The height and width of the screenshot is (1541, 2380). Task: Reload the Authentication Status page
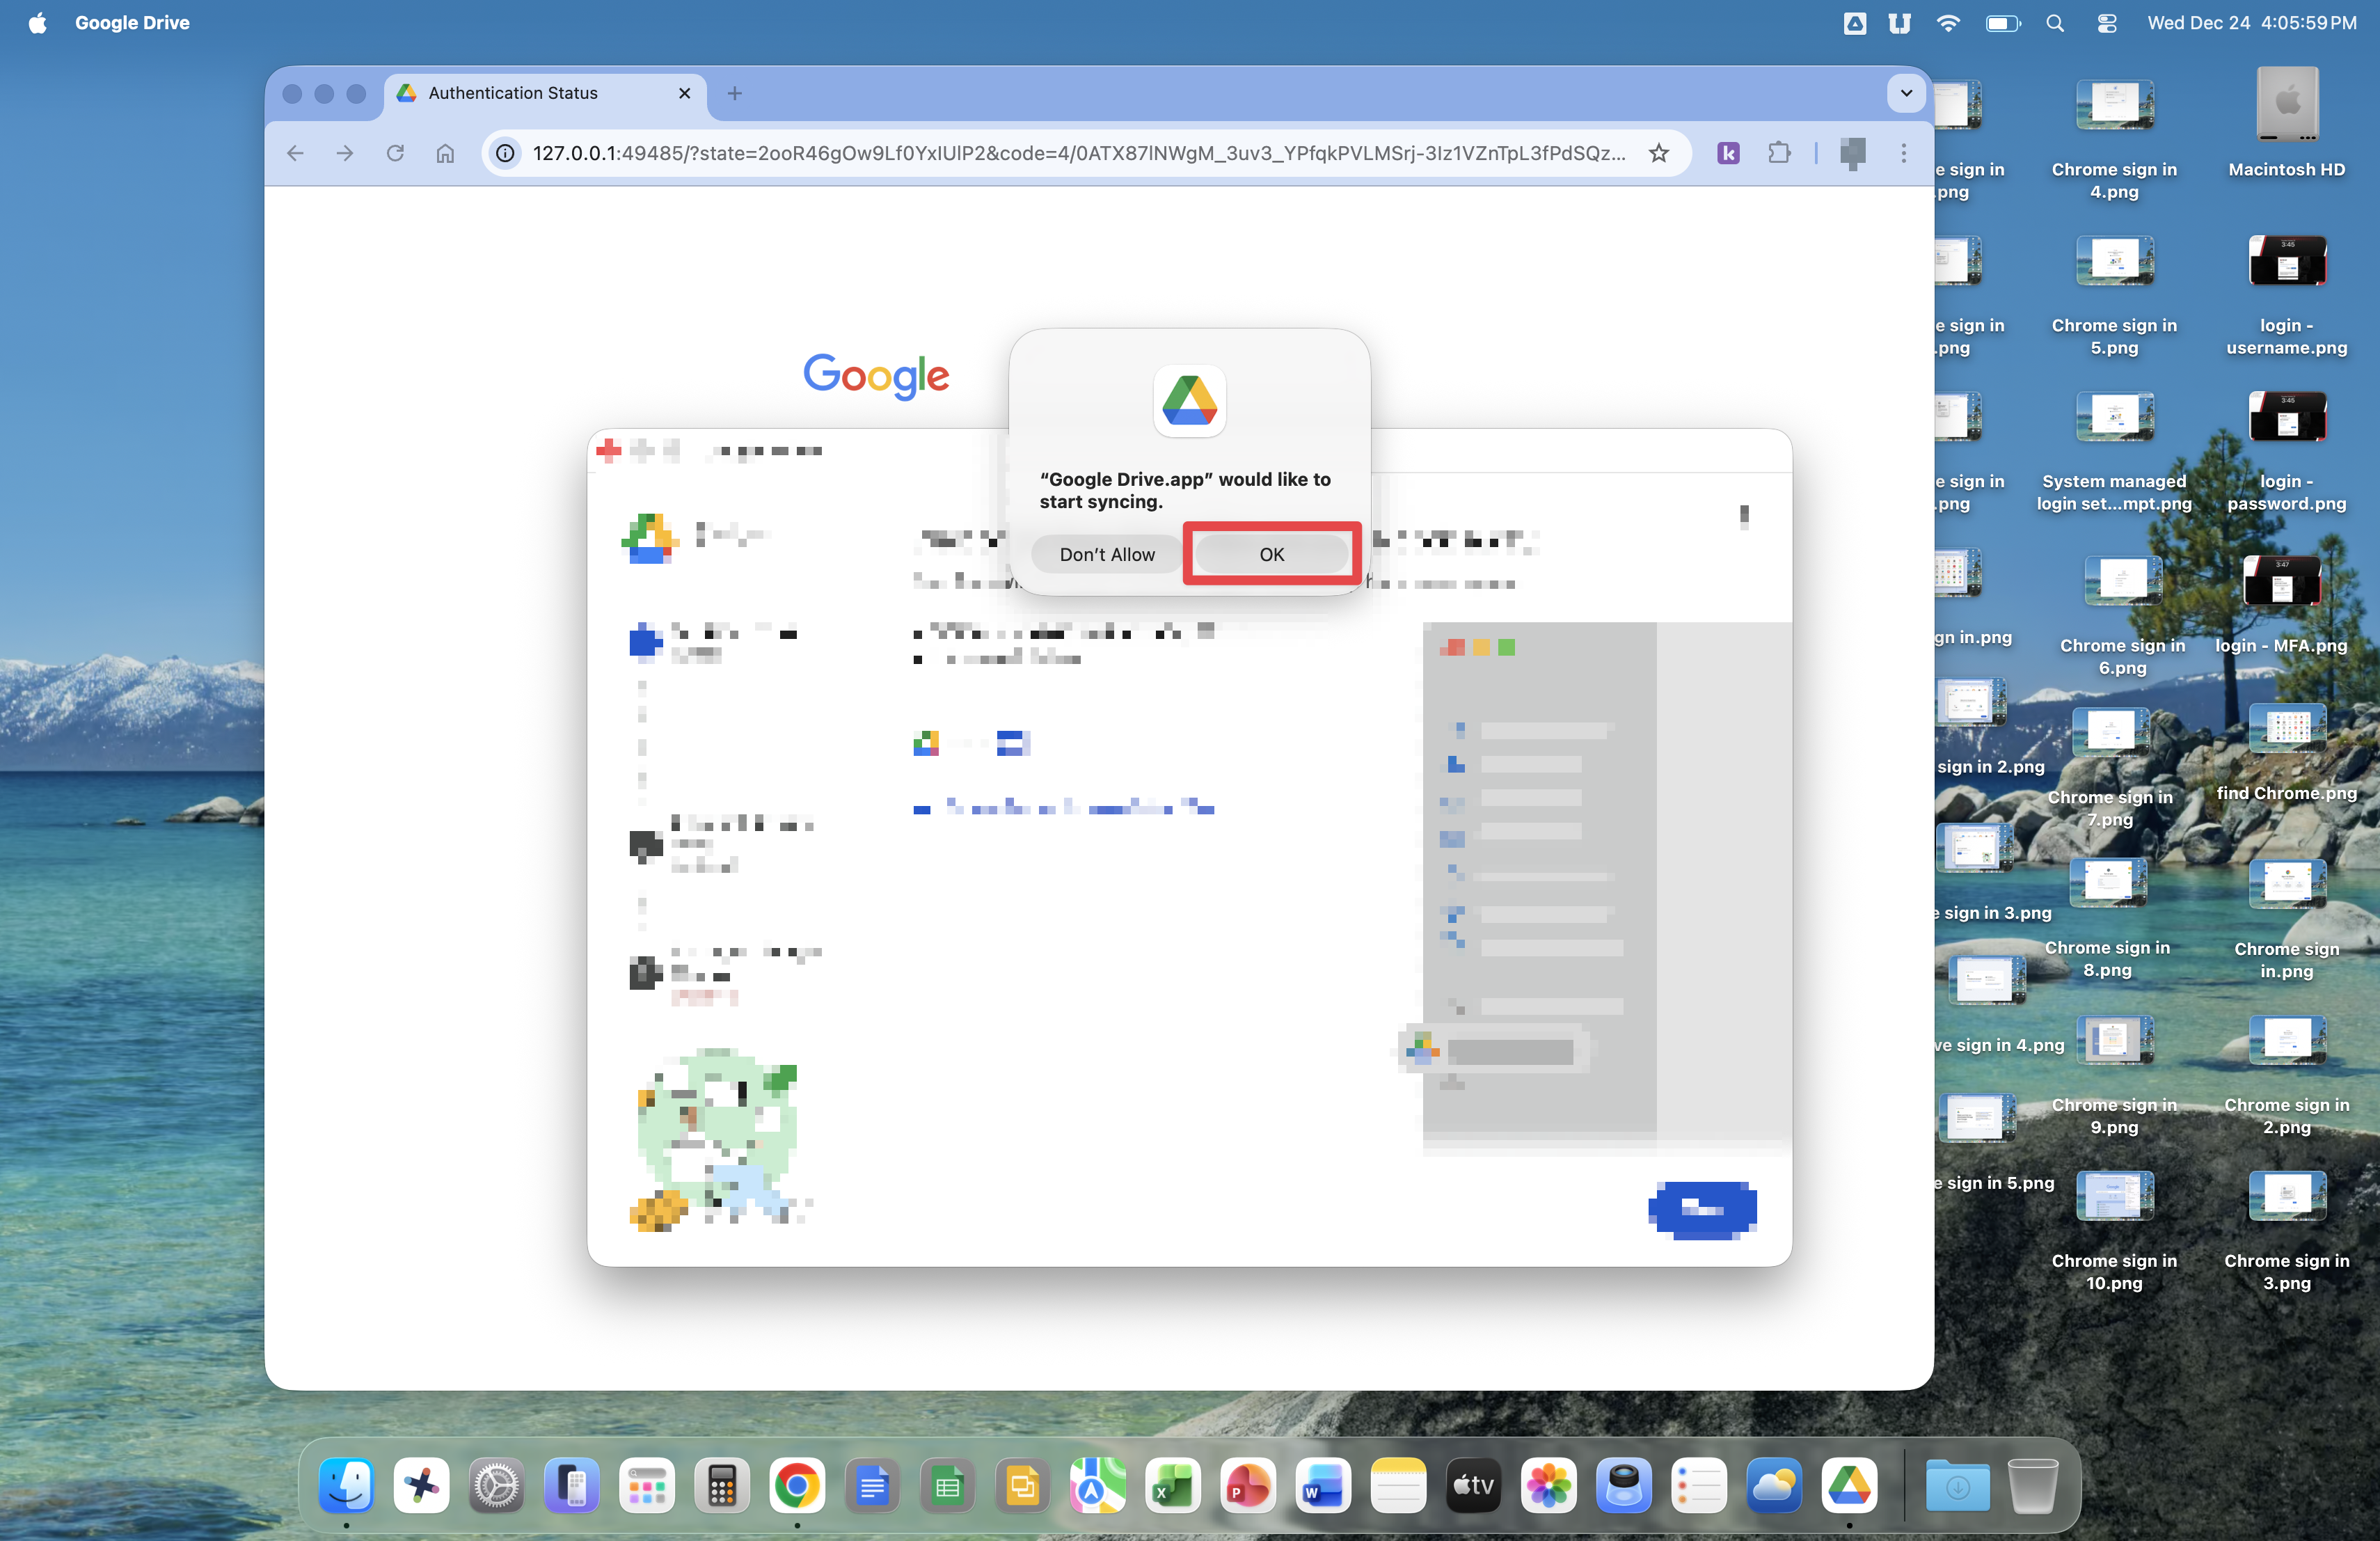(x=395, y=153)
